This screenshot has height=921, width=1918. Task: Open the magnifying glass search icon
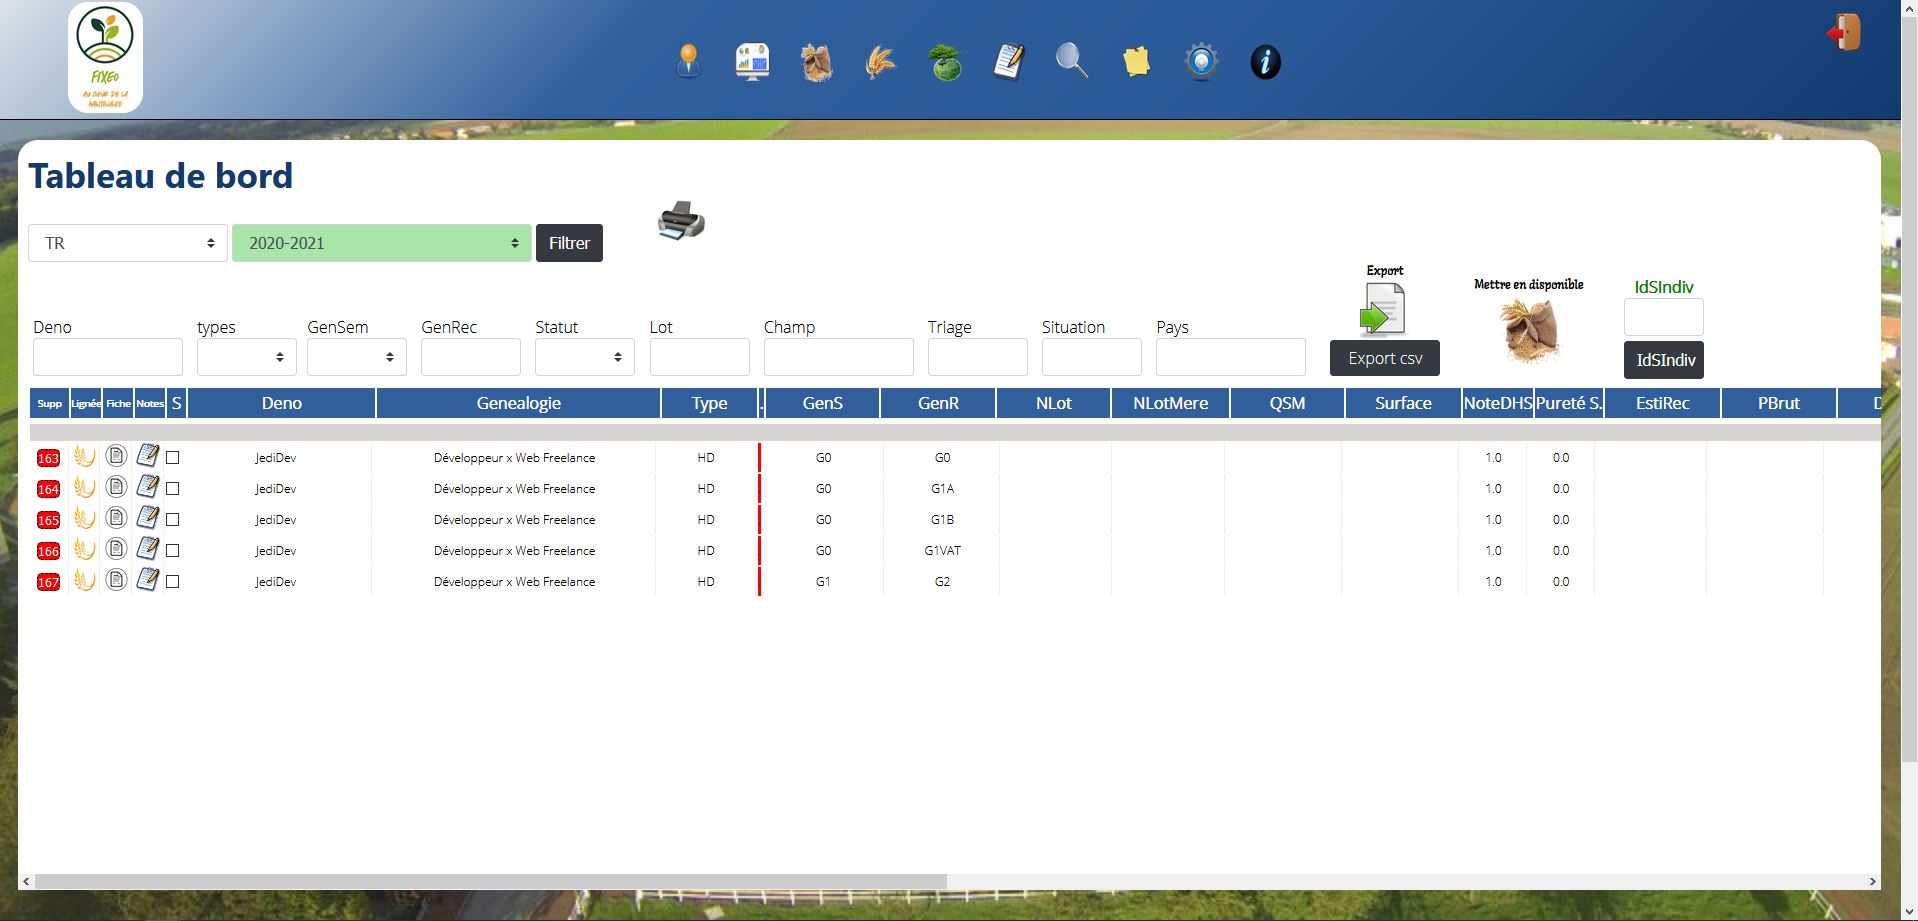1071,62
